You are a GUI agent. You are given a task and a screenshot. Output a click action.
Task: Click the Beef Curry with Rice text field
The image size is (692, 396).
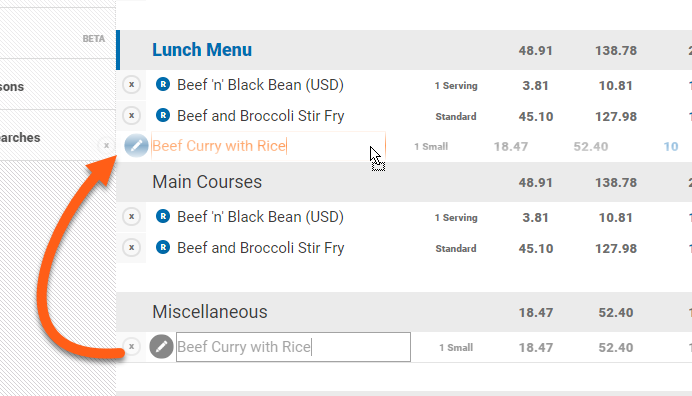point(293,347)
